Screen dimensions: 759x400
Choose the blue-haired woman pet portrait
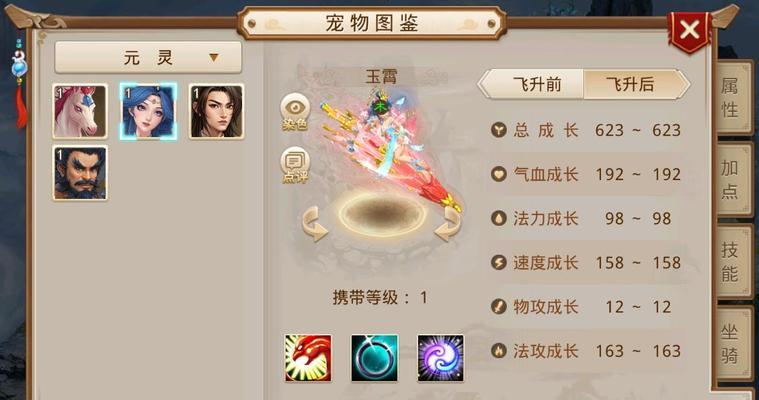[149, 111]
